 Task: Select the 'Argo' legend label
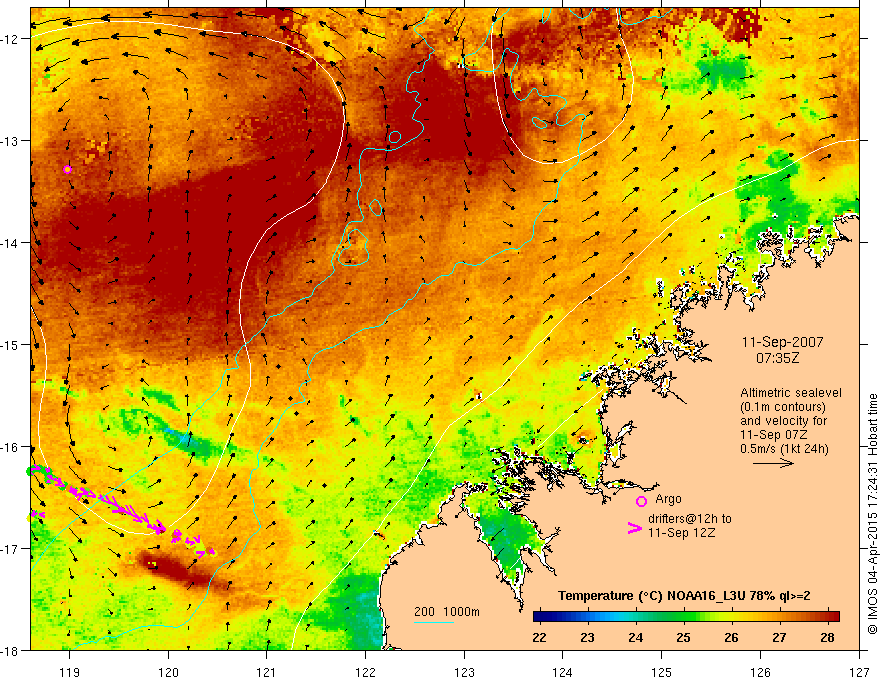[668, 499]
